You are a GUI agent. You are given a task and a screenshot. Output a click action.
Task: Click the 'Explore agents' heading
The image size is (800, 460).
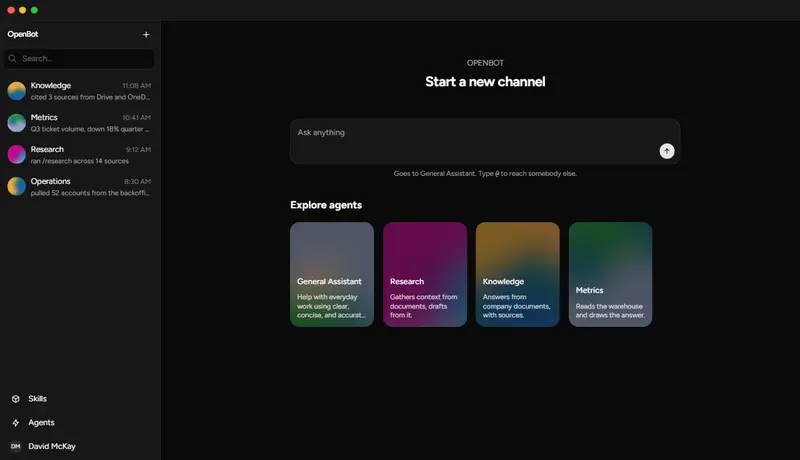(x=326, y=205)
